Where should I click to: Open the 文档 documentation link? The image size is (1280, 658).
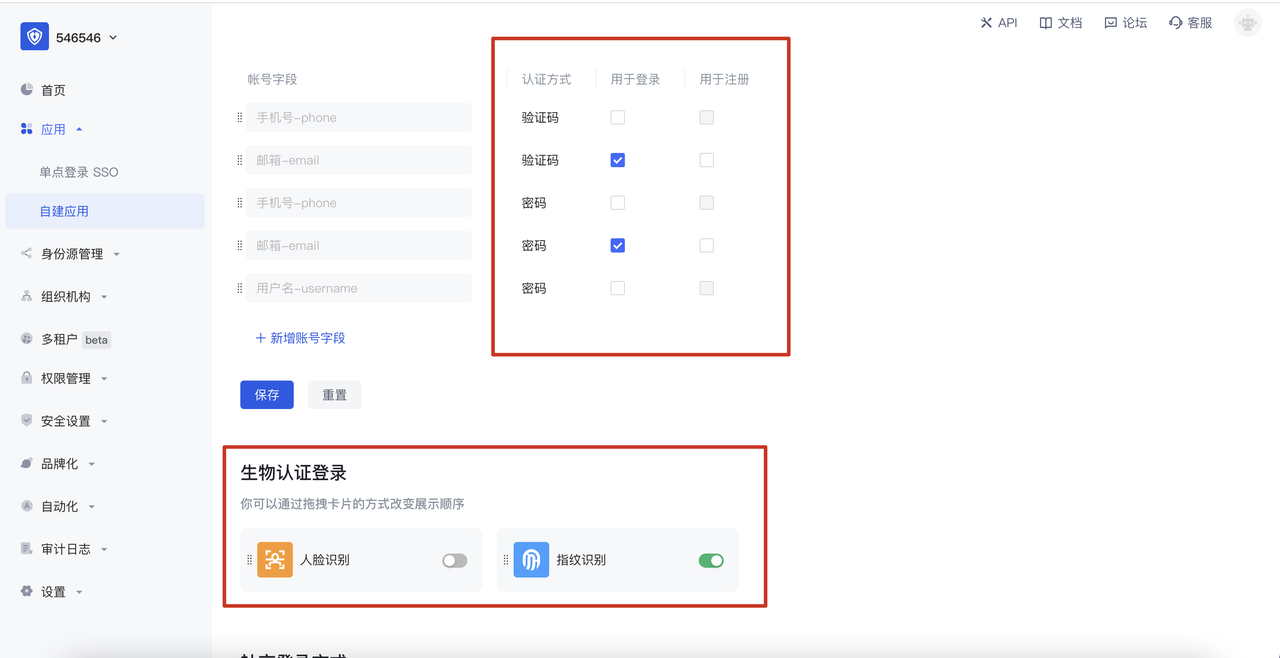pos(1059,22)
